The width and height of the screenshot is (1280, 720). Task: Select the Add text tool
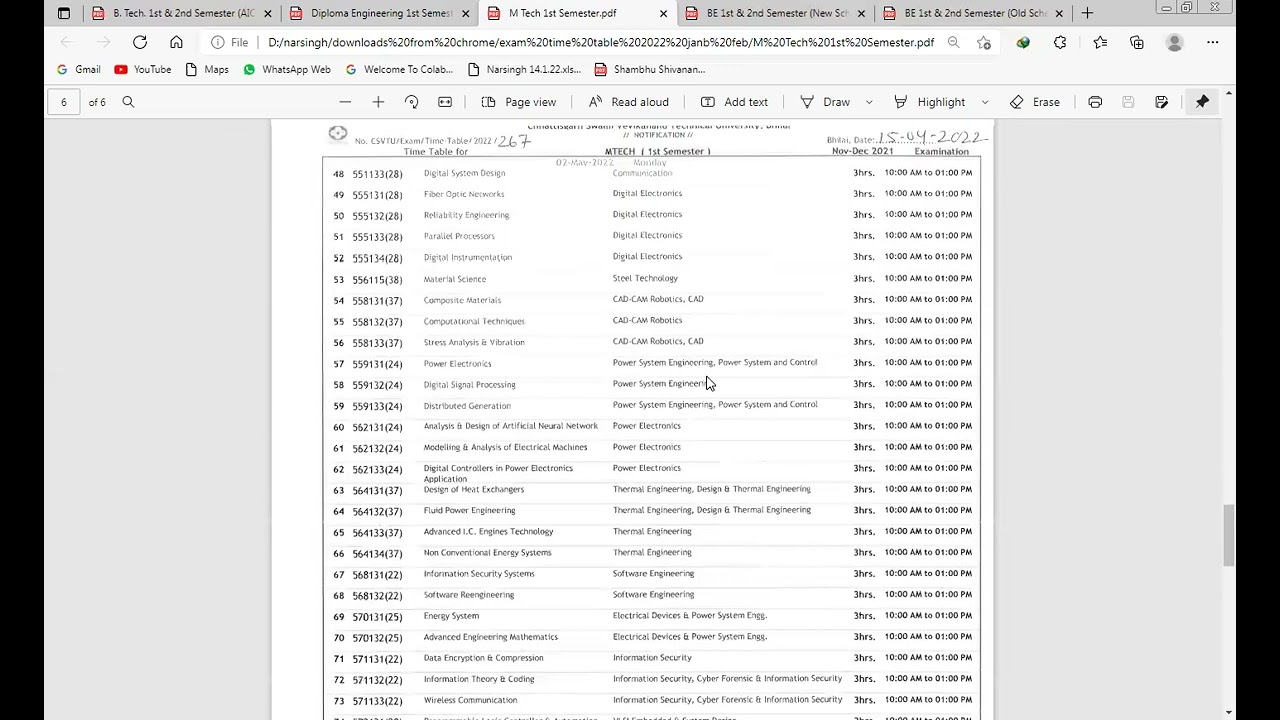735,102
